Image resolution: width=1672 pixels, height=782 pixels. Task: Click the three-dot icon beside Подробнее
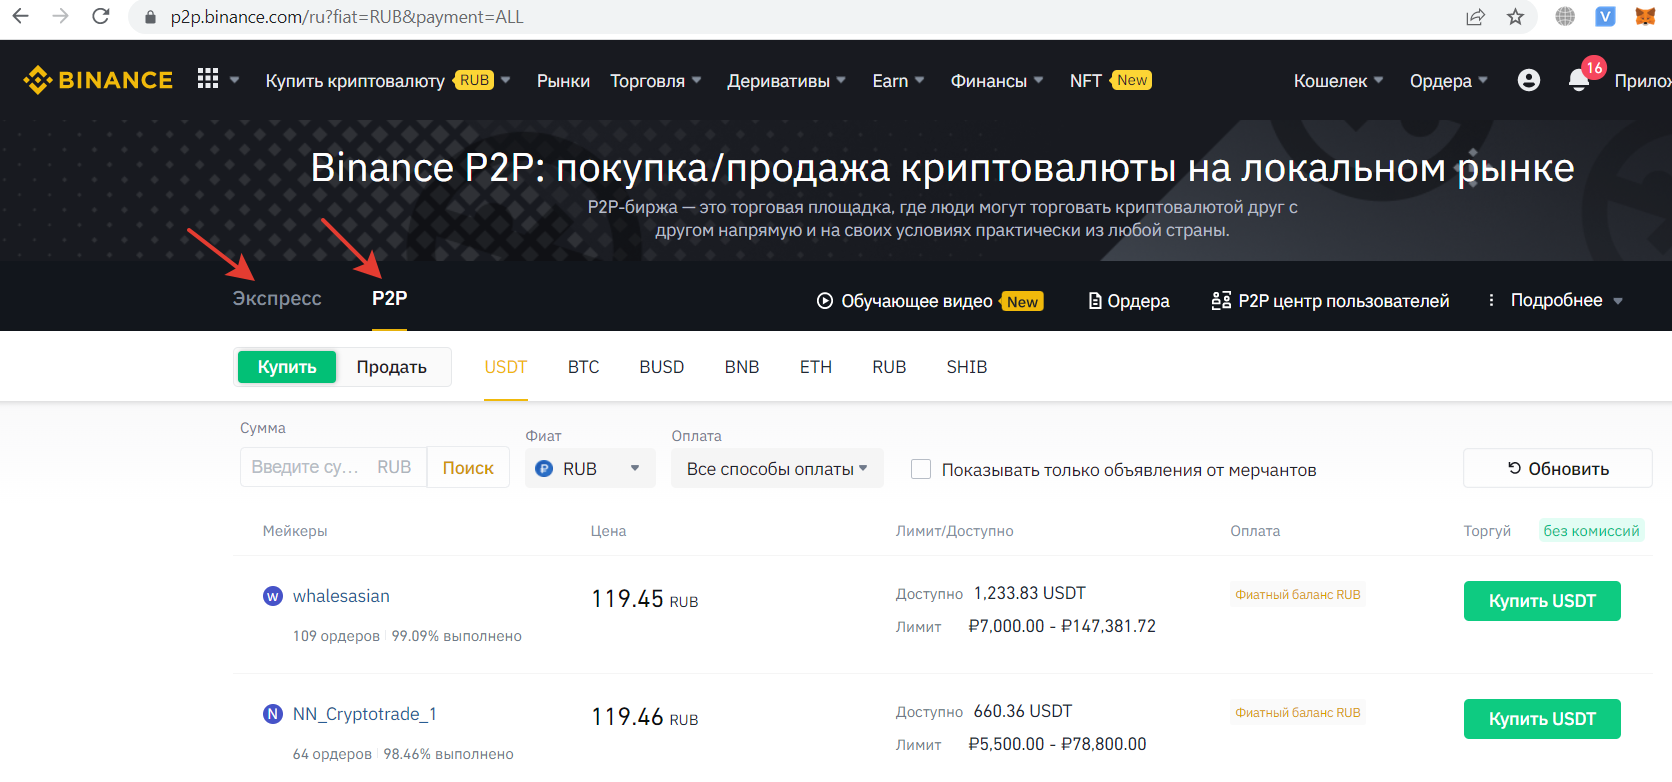click(1491, 300)
